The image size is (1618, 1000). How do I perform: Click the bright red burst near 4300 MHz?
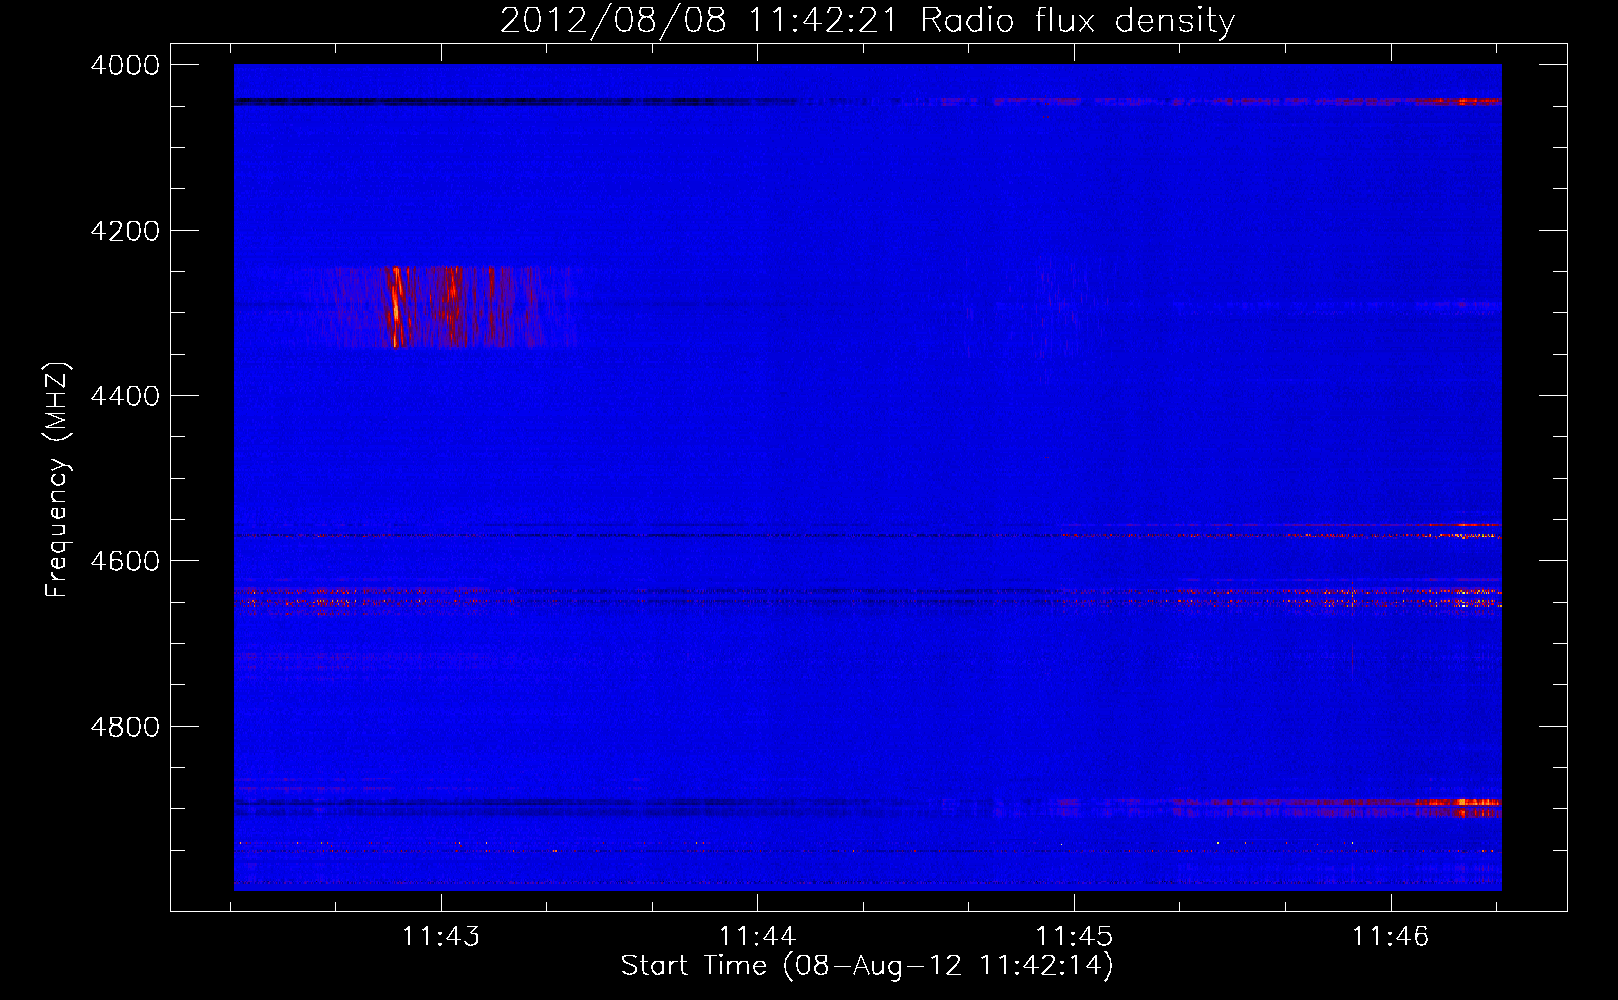coord(440,306)
